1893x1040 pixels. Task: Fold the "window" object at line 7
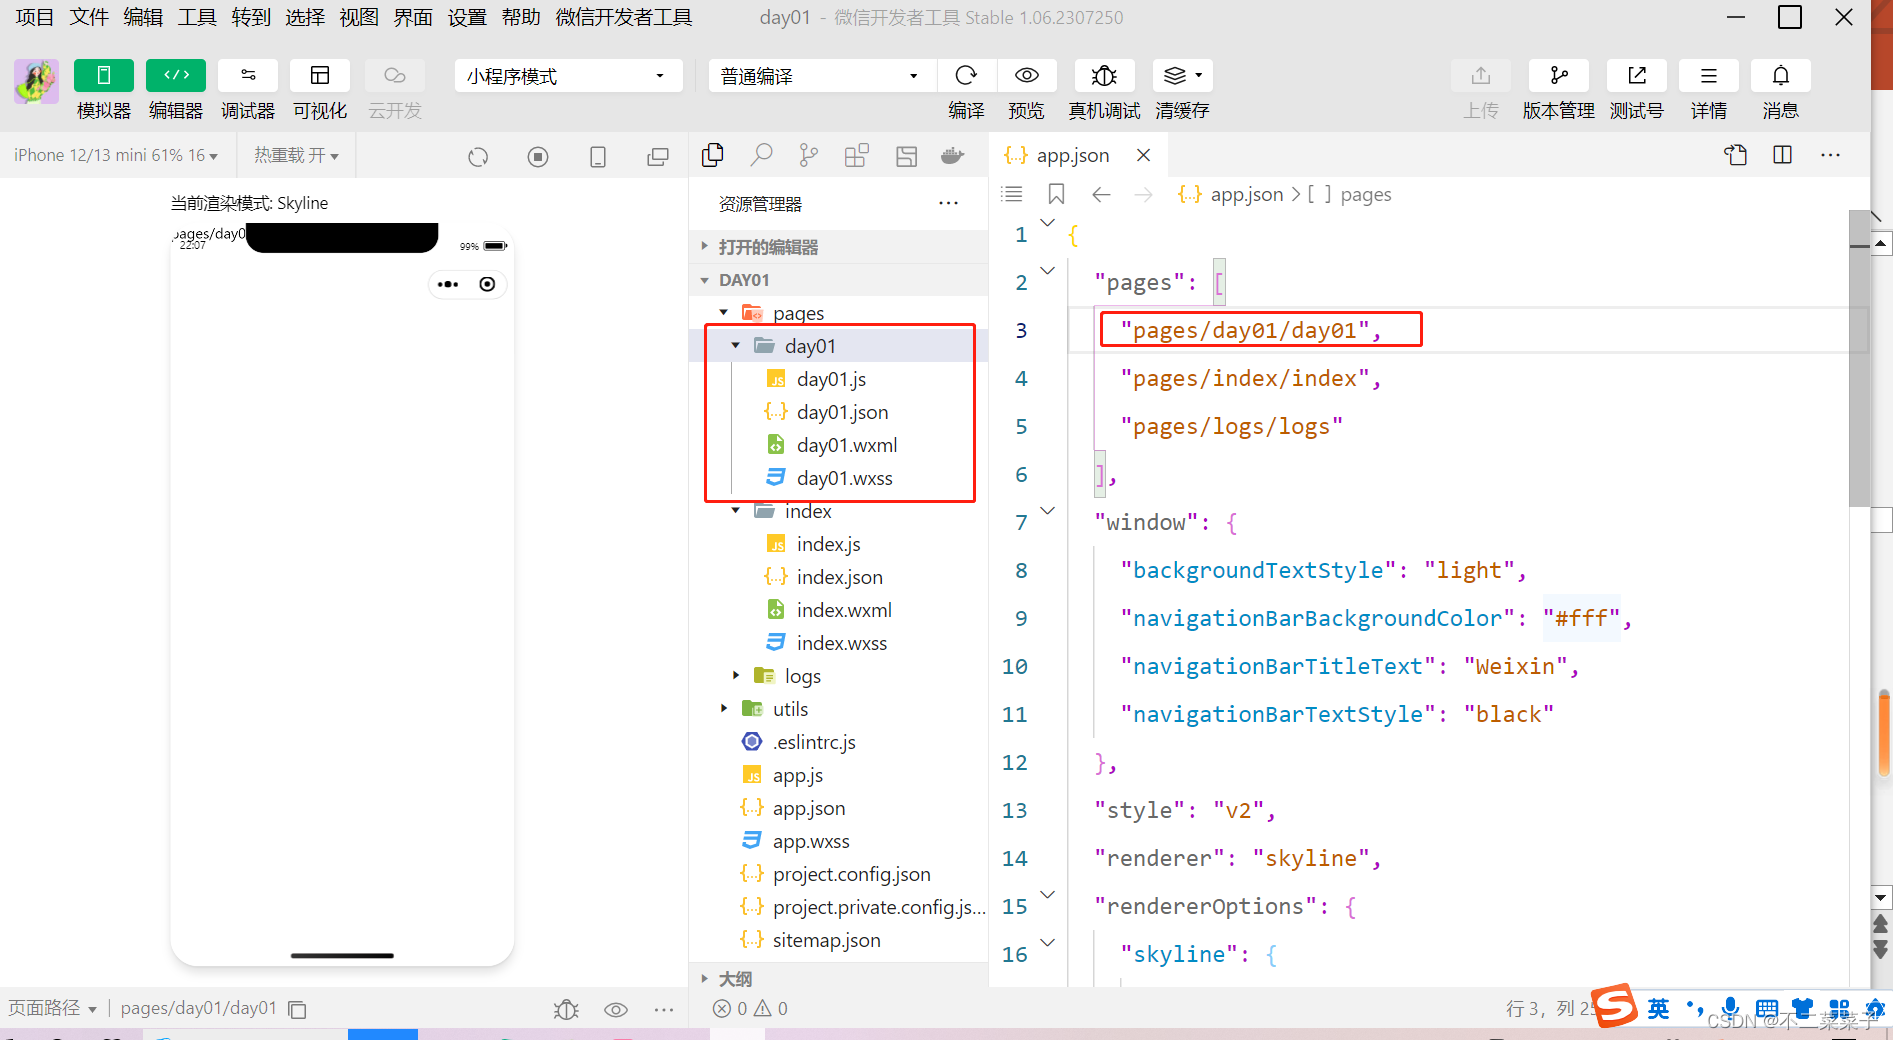click(1048, 510)
